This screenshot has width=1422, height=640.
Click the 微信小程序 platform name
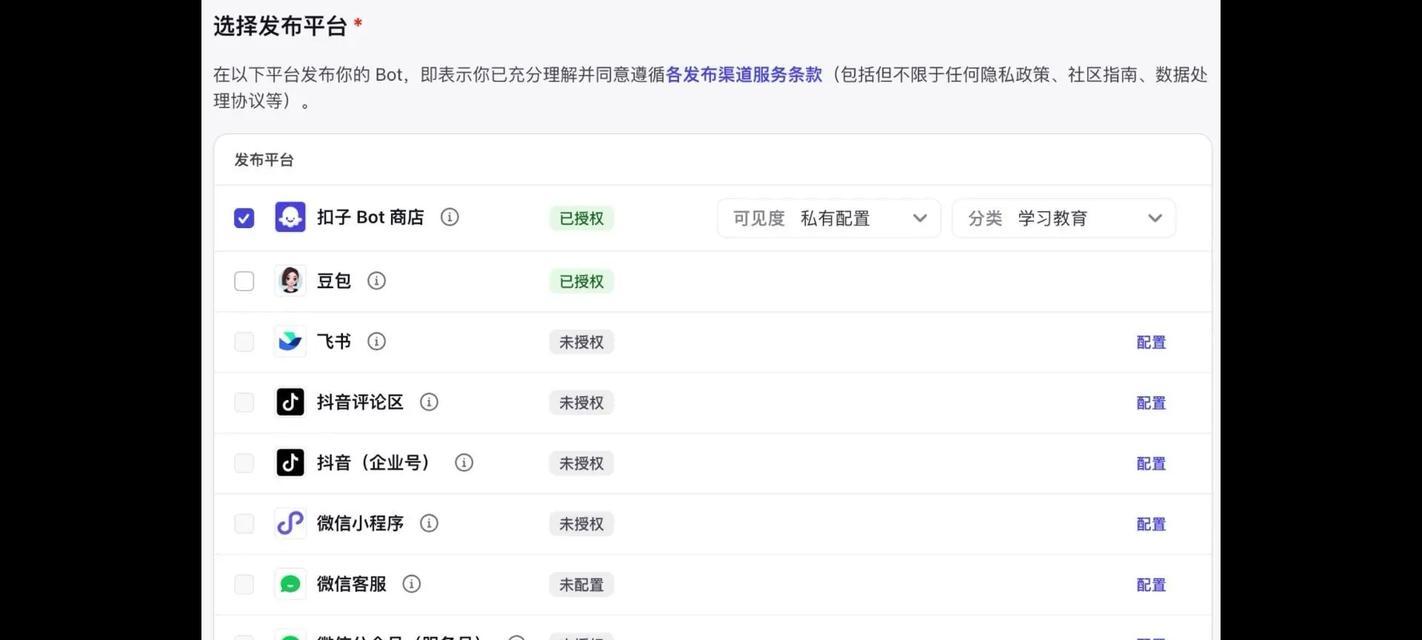pyautogui.click(x=360, y=523)
